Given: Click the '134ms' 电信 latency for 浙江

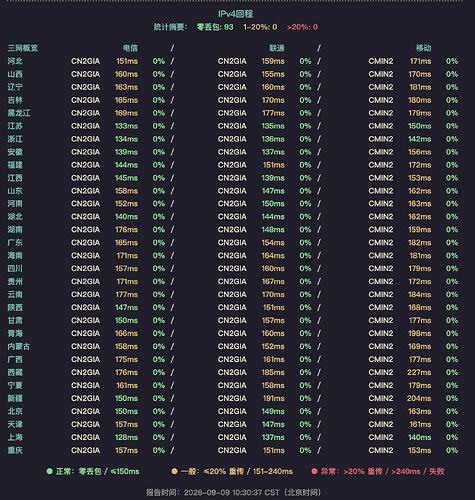Looking at the screenshot, I should coord(127,139).
